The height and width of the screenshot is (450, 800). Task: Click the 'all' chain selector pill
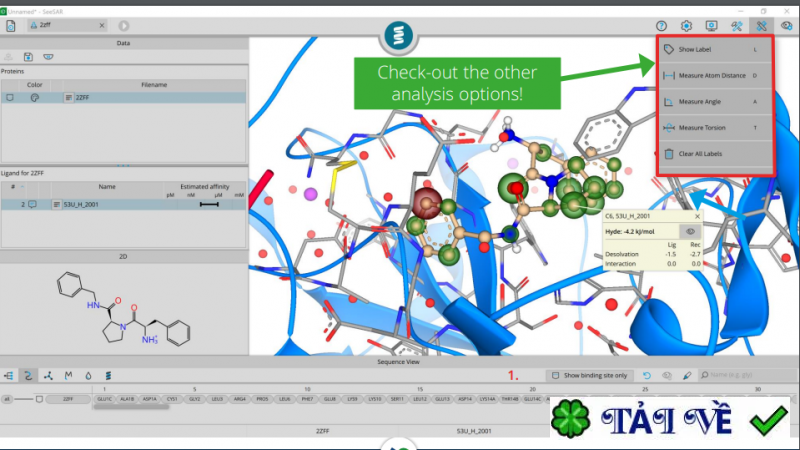(x=7, y=399)
